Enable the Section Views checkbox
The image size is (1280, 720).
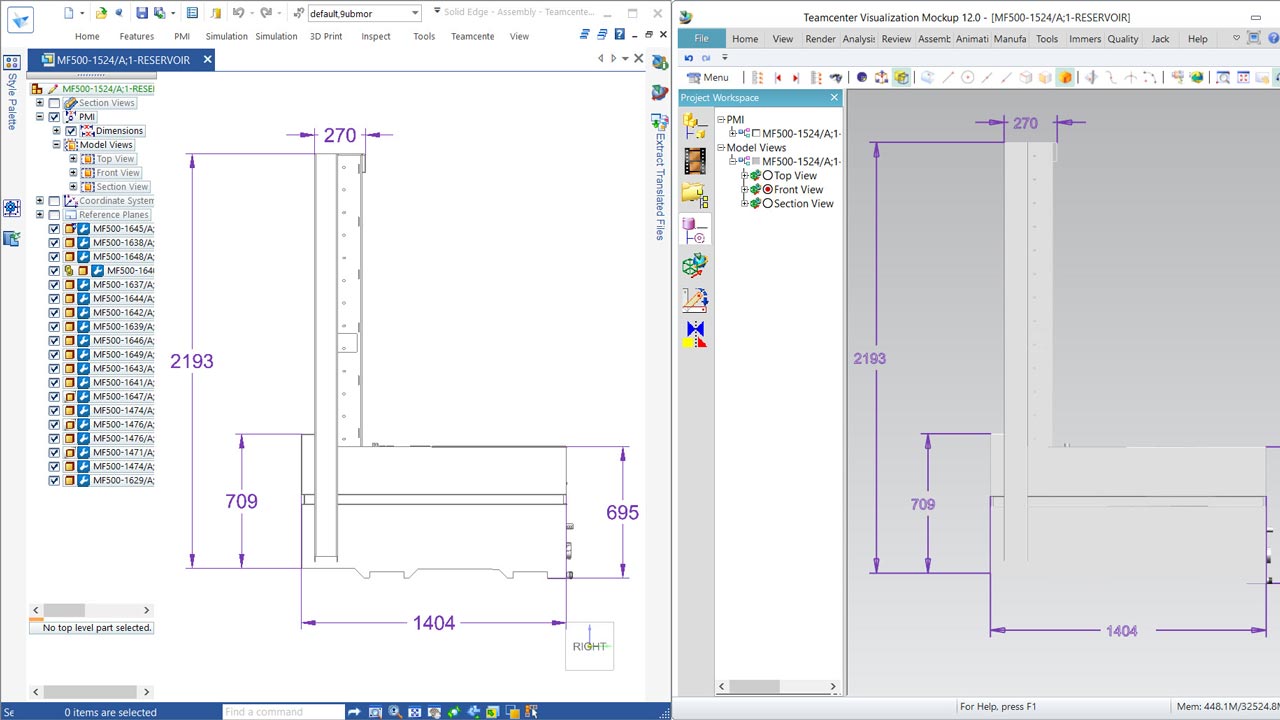[x=54, y=103]
